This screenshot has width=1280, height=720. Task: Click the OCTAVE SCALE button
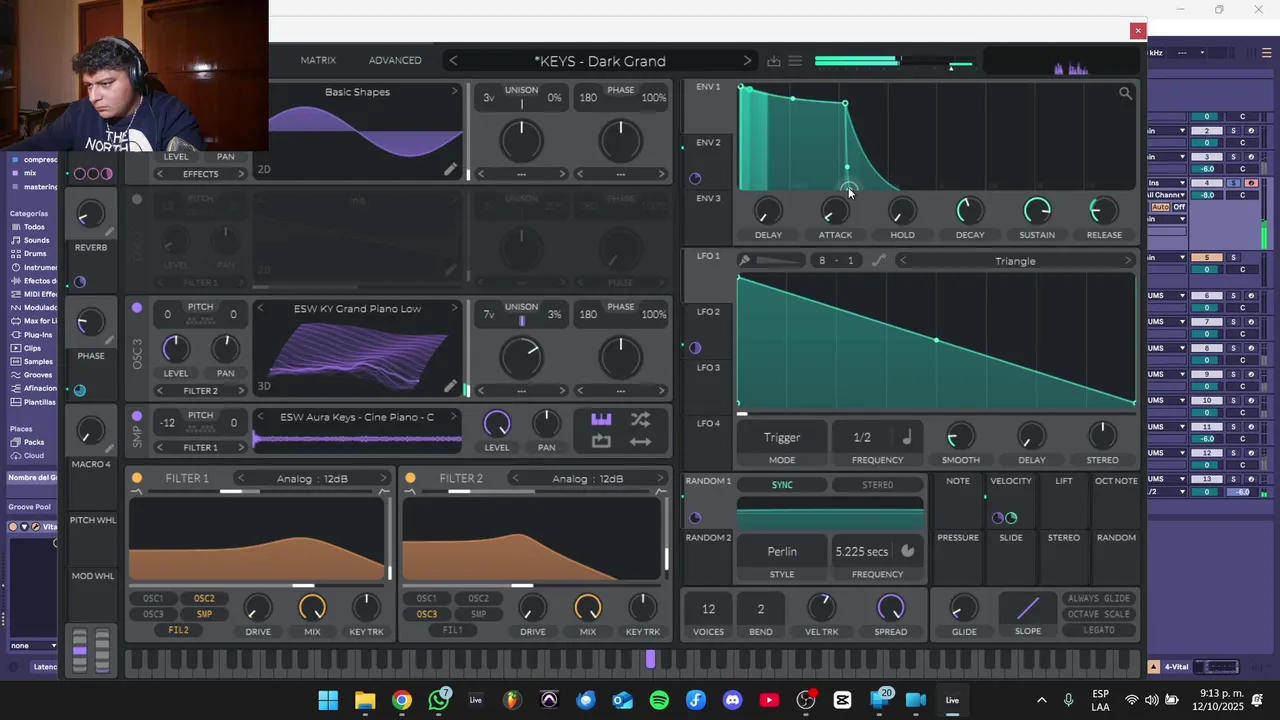point(1099,614)
